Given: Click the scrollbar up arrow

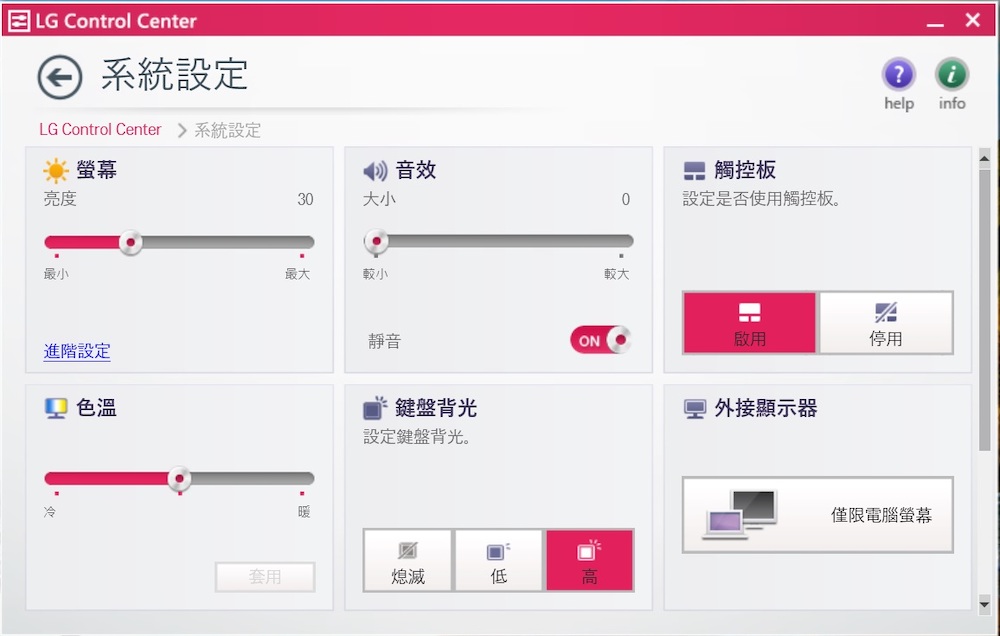Looking at the screenshot, I should [x=984, y=158].
